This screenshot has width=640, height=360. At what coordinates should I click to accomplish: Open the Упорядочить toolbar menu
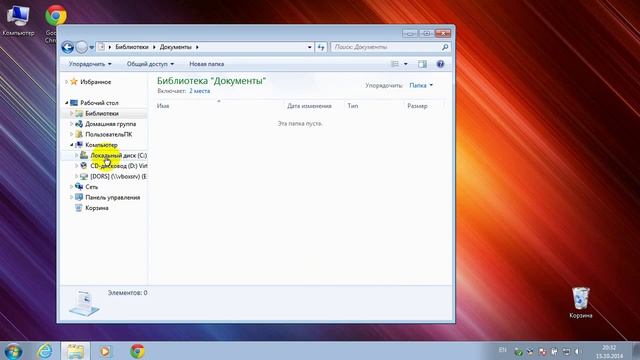(90, 64)
